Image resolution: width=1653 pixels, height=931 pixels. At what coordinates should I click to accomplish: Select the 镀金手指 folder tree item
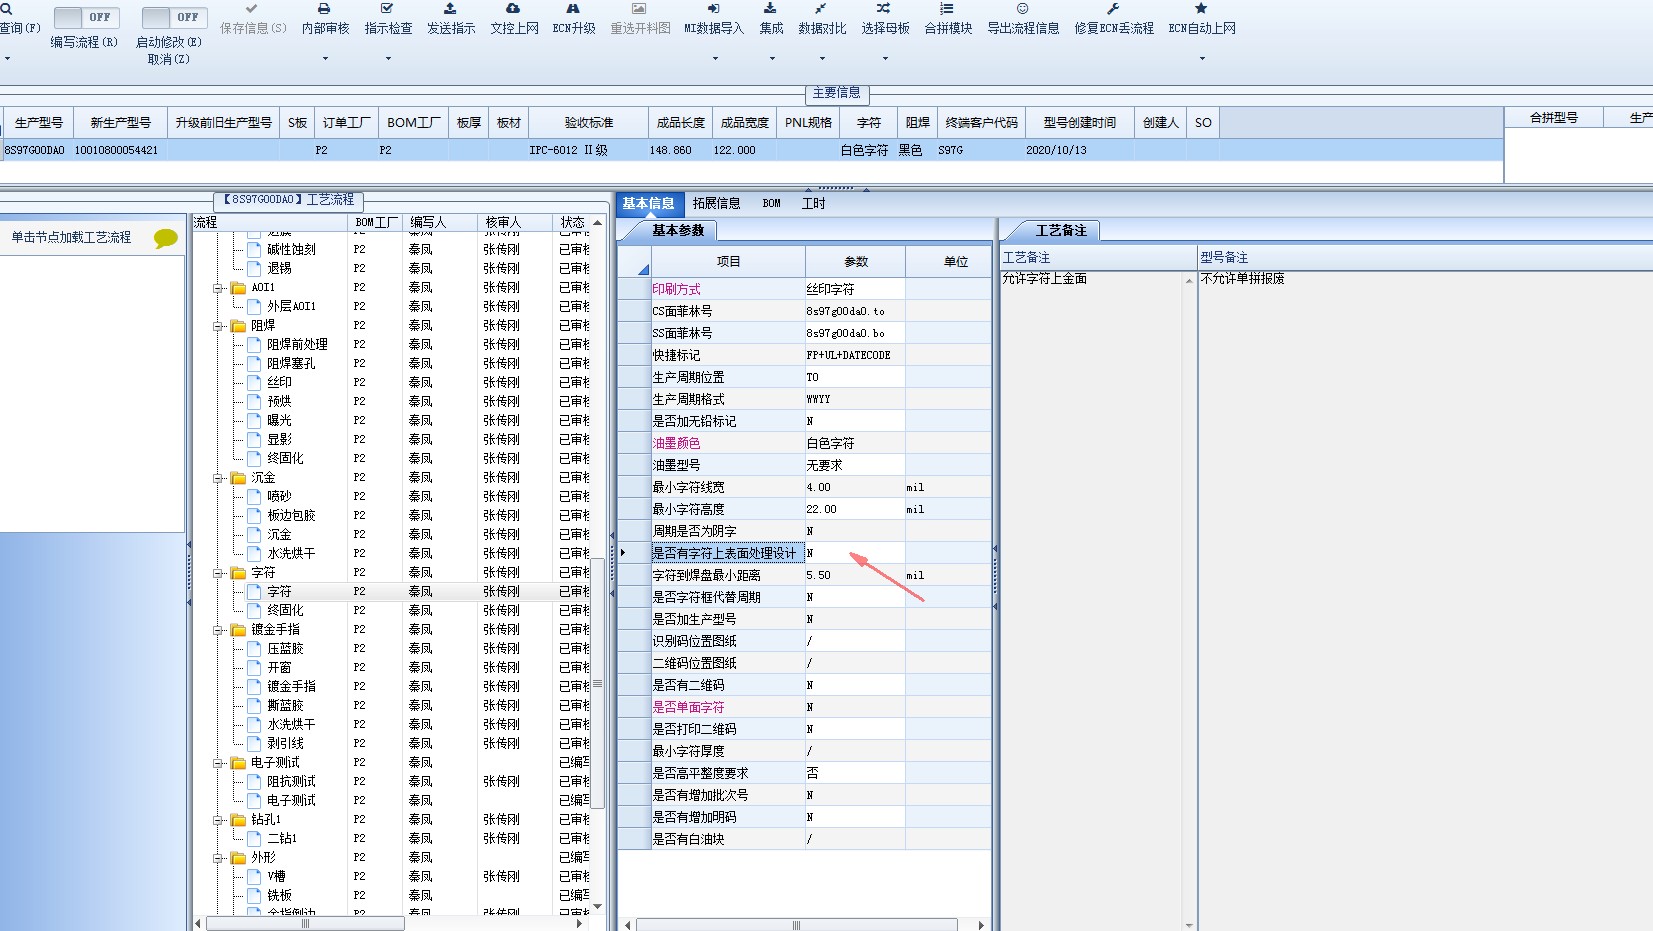pos(275,630)
